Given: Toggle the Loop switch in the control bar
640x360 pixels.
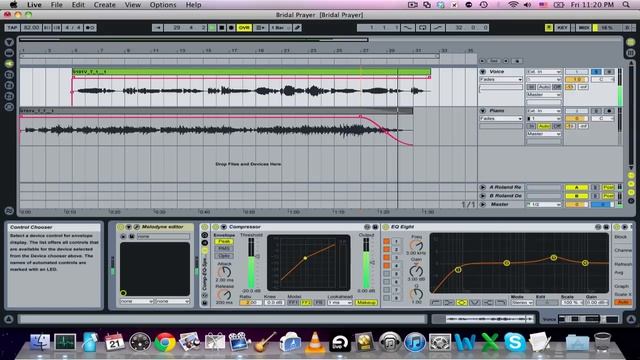Looking at the screenshot, I should click(422, 28).
